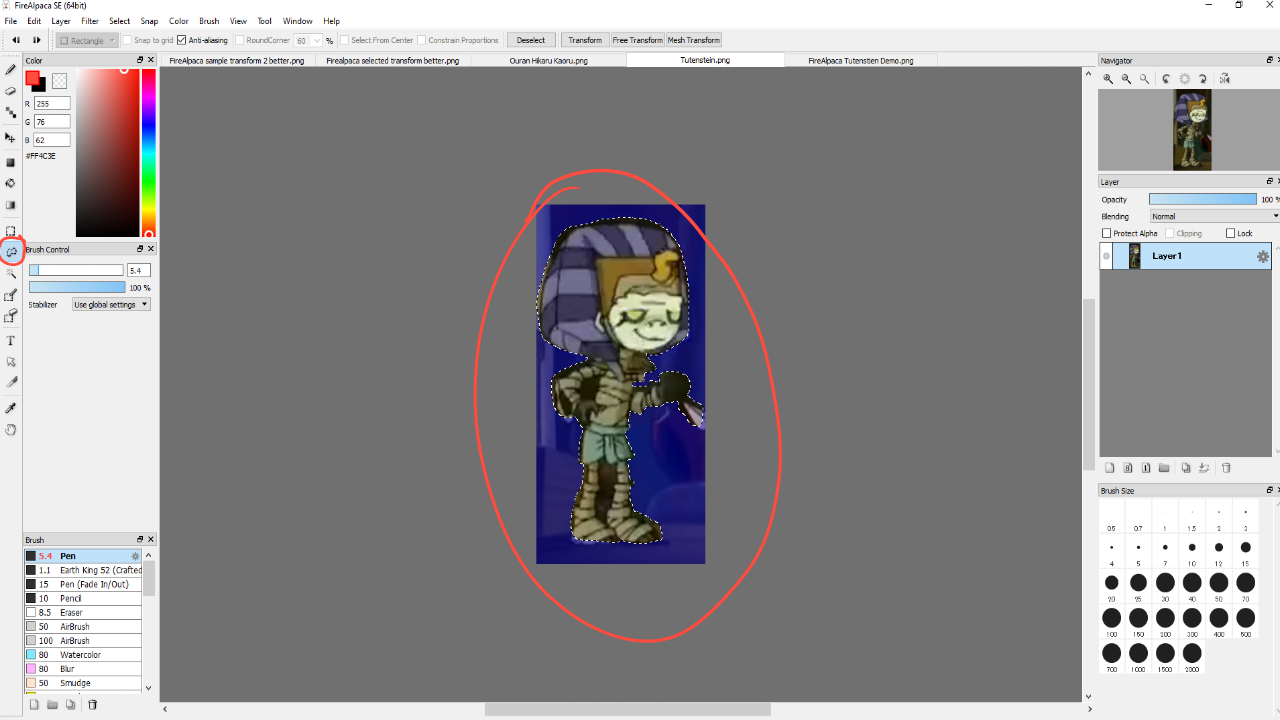Click the layer Opacity slider
The image size is (1280, 720).
[x=1203, y=200]
